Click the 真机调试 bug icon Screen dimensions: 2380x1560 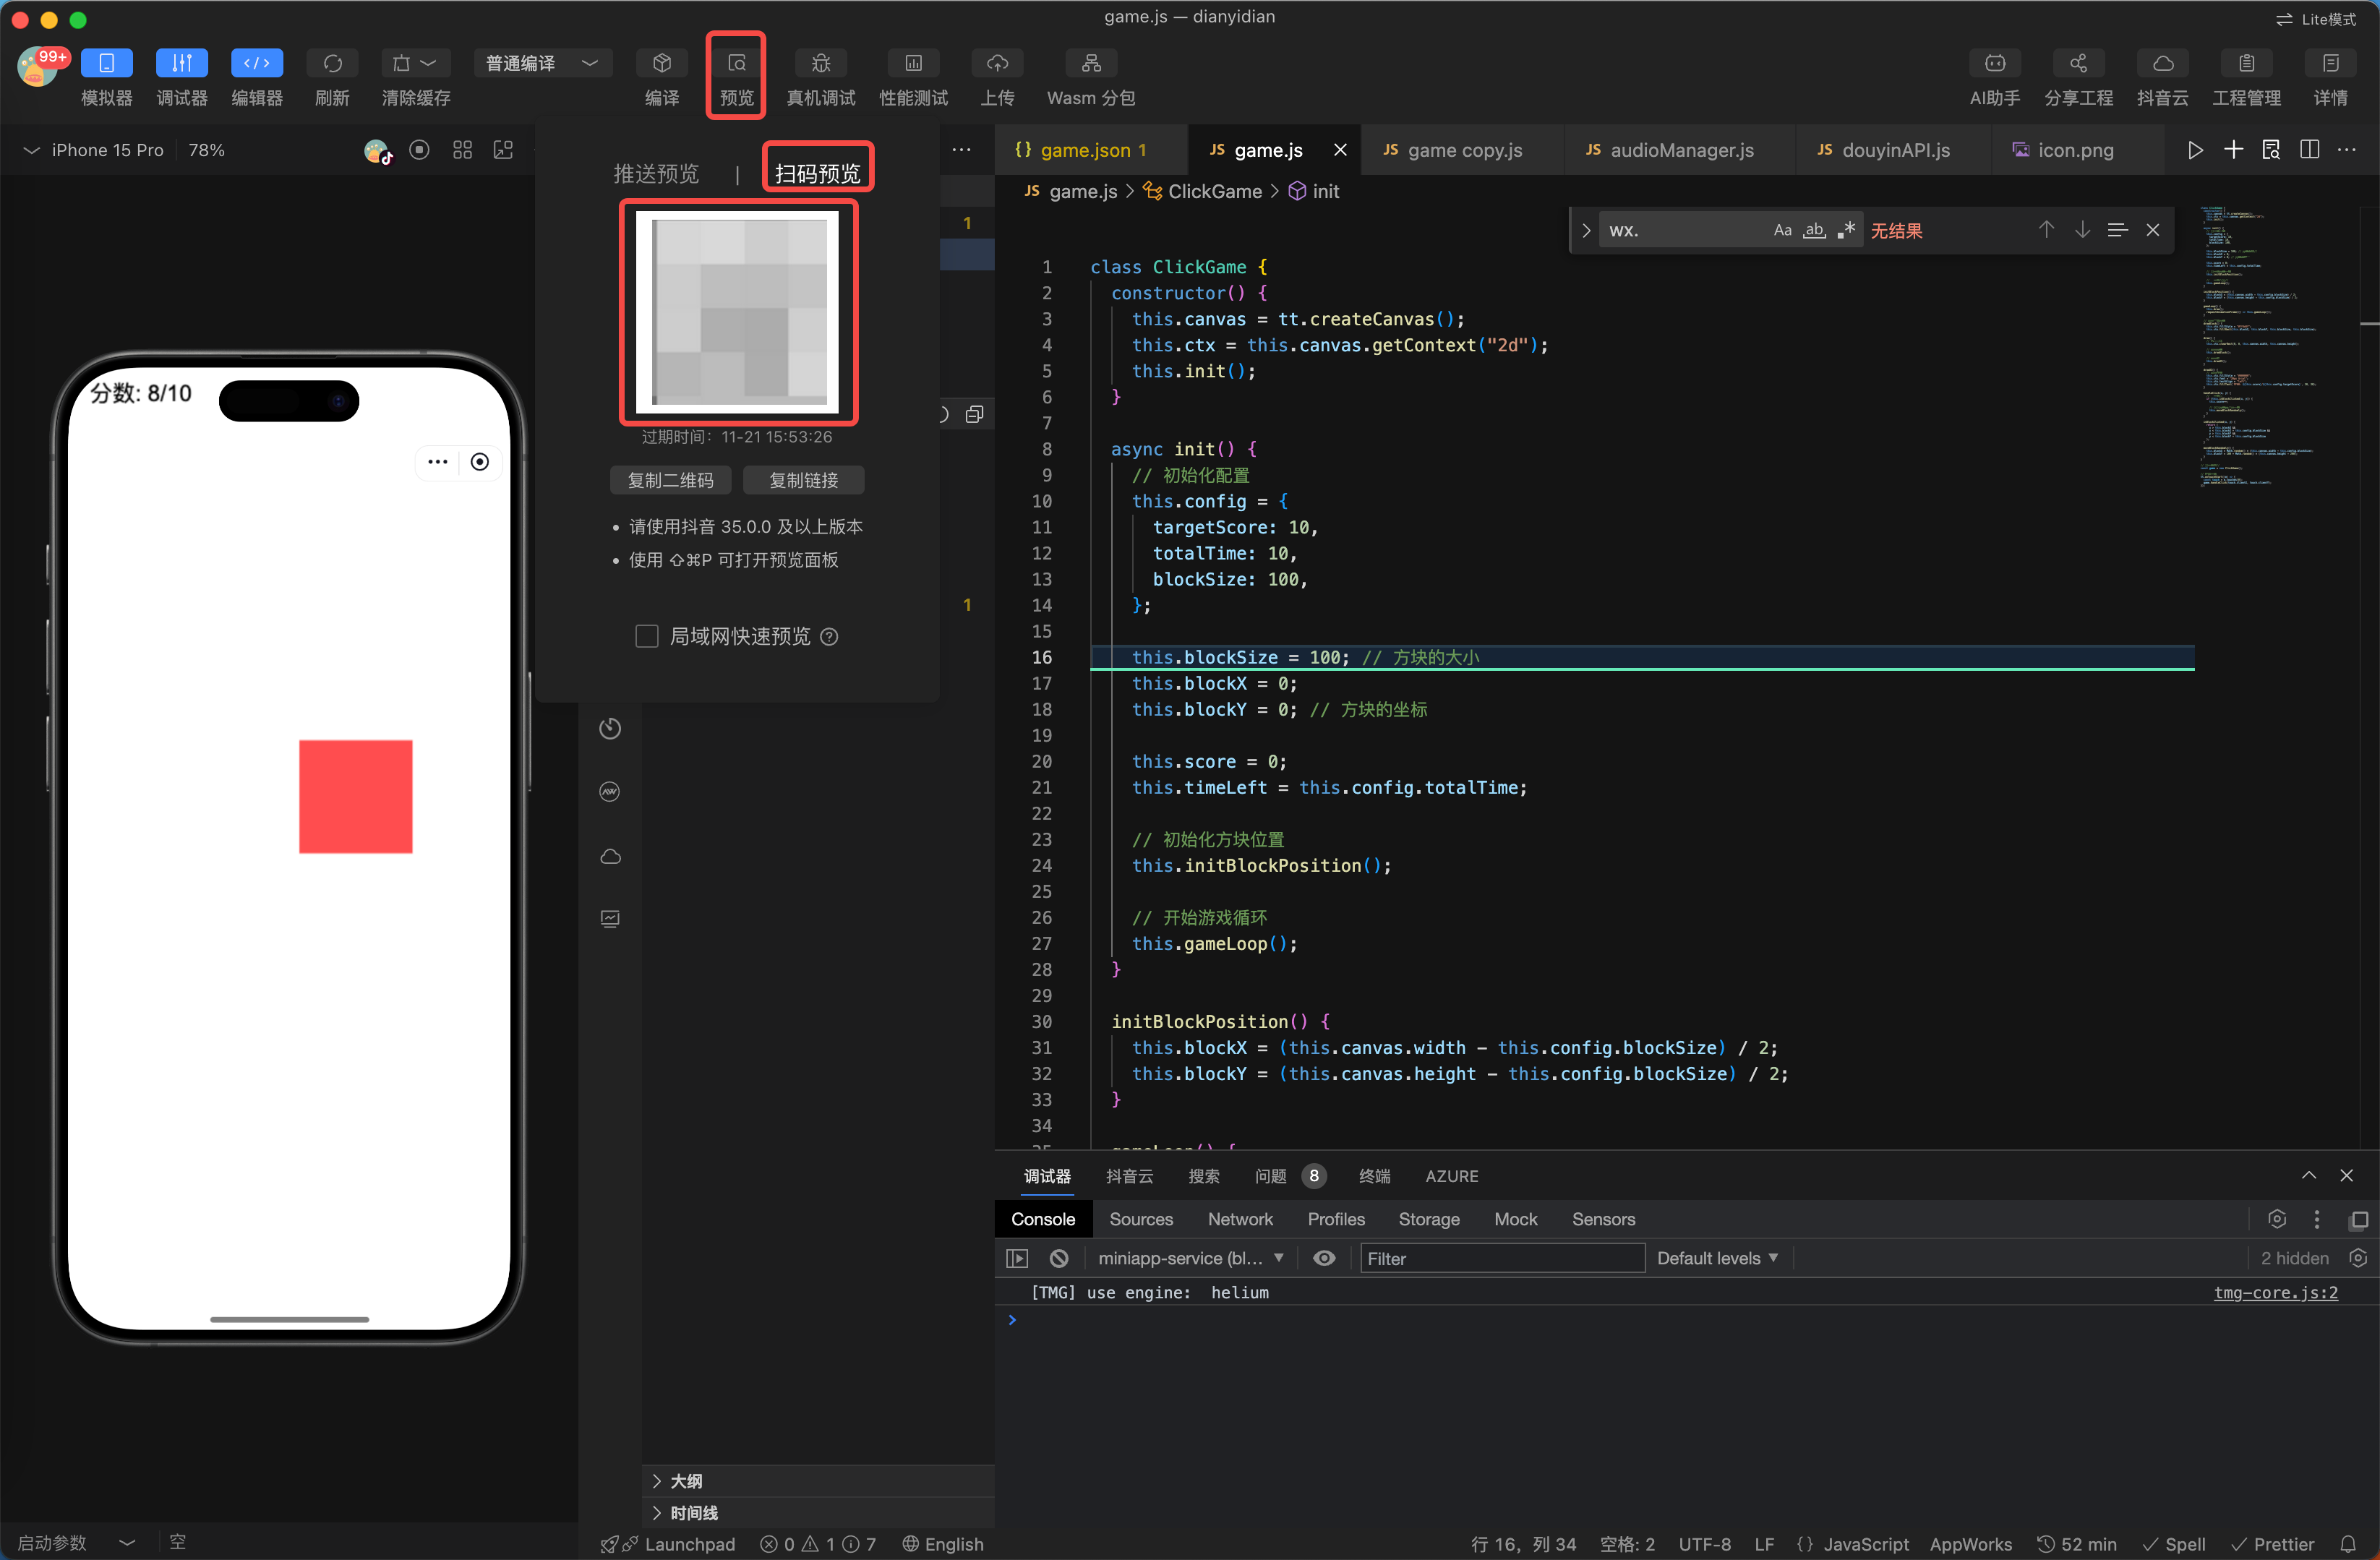820,64
